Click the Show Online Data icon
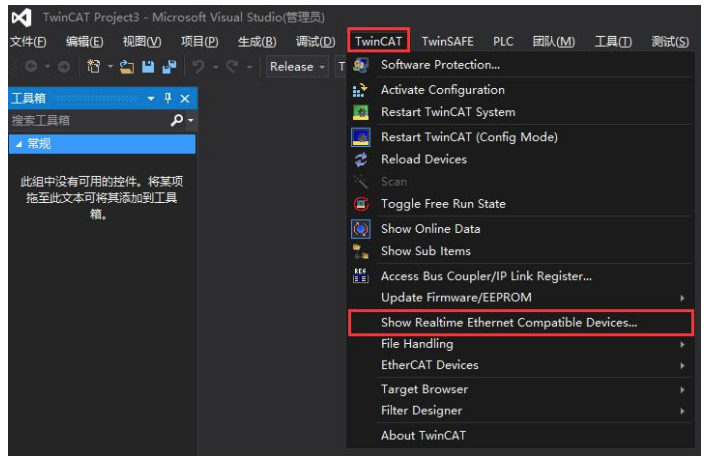 pyautogui.click(x=361, y=229)
